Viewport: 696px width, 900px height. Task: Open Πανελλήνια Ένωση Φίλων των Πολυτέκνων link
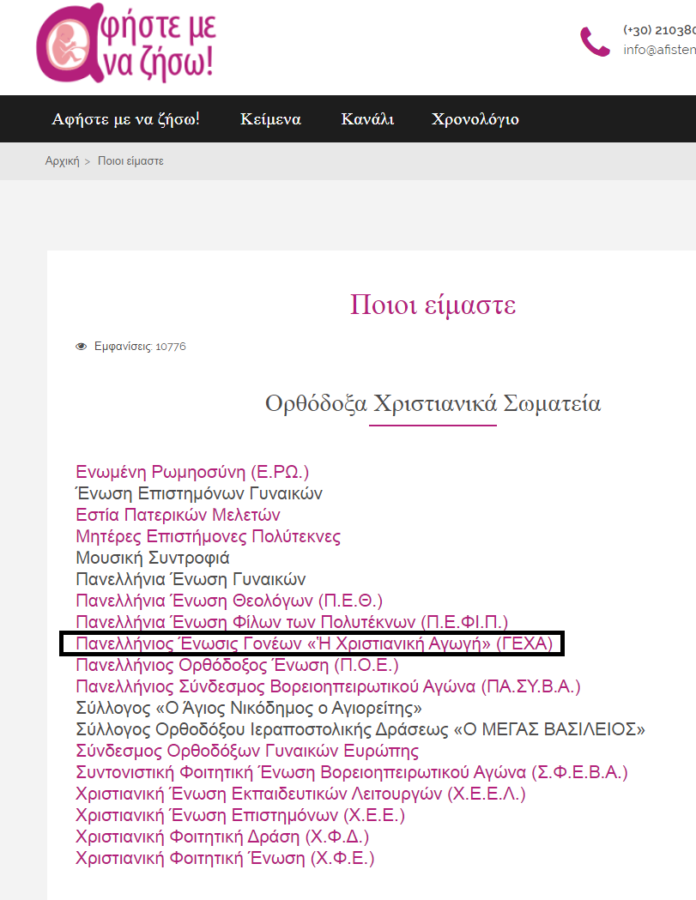[292, 622]
